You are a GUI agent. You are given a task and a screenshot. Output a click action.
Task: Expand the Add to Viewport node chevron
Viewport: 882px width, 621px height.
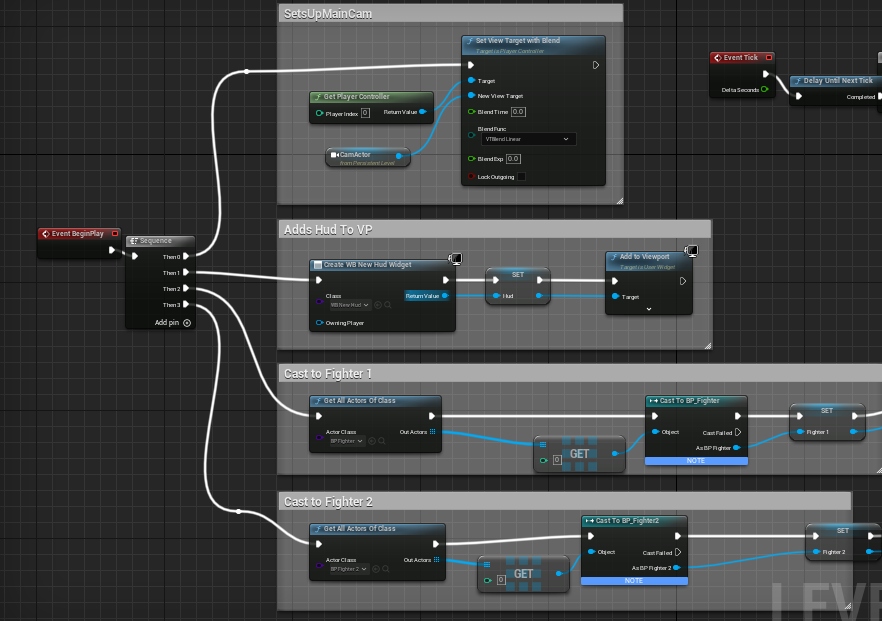pyautogui.click(x=649, y=309)
